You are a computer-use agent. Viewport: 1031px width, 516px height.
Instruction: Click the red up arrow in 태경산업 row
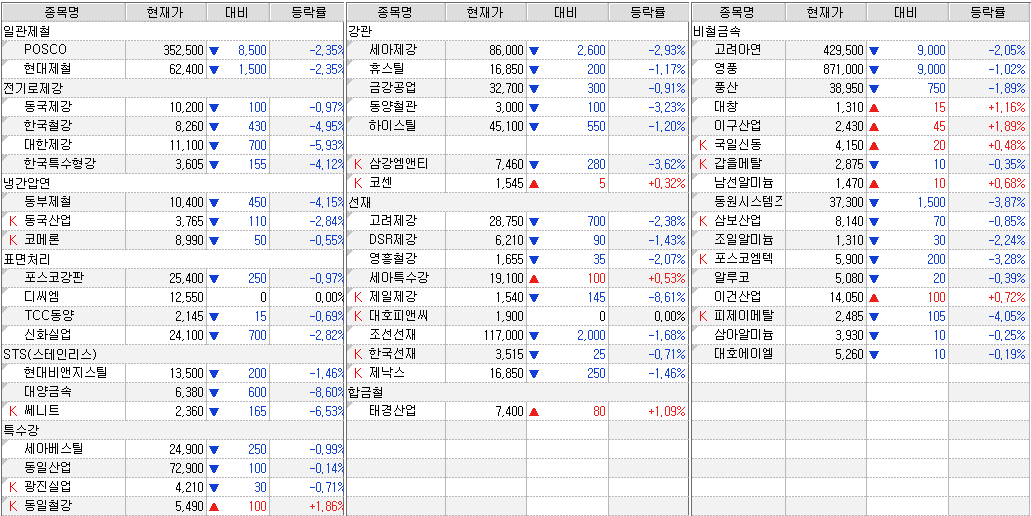tap(534, 411)
